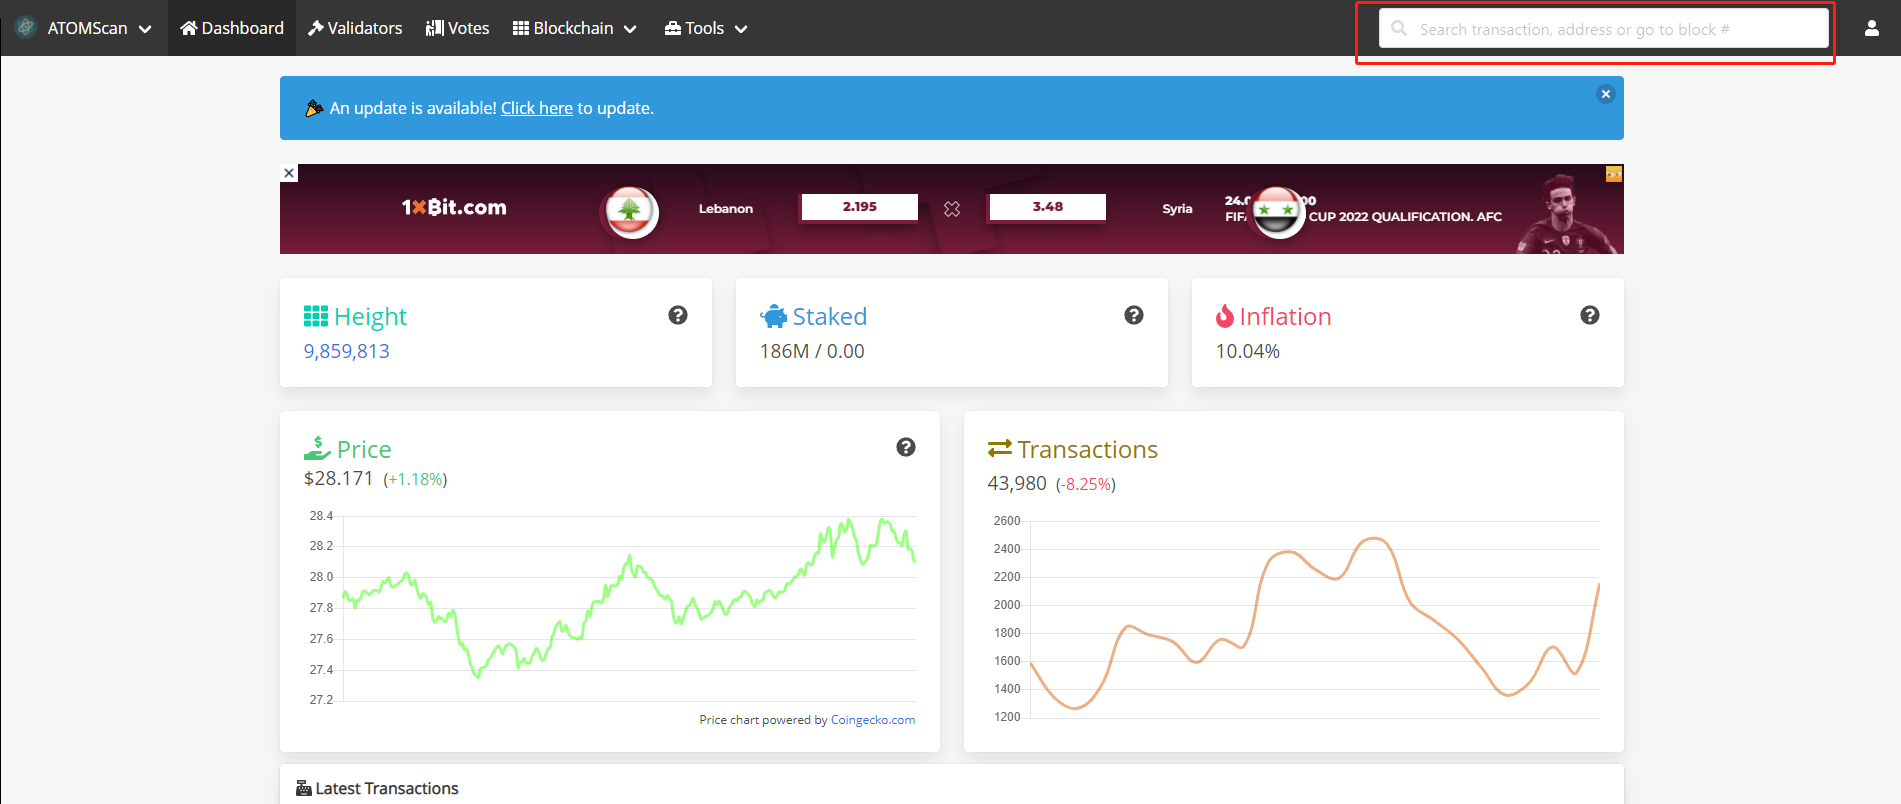Click the Inflation flame icon
1901x804 pixels.
pyautogui.click(x=1224, y=317)
